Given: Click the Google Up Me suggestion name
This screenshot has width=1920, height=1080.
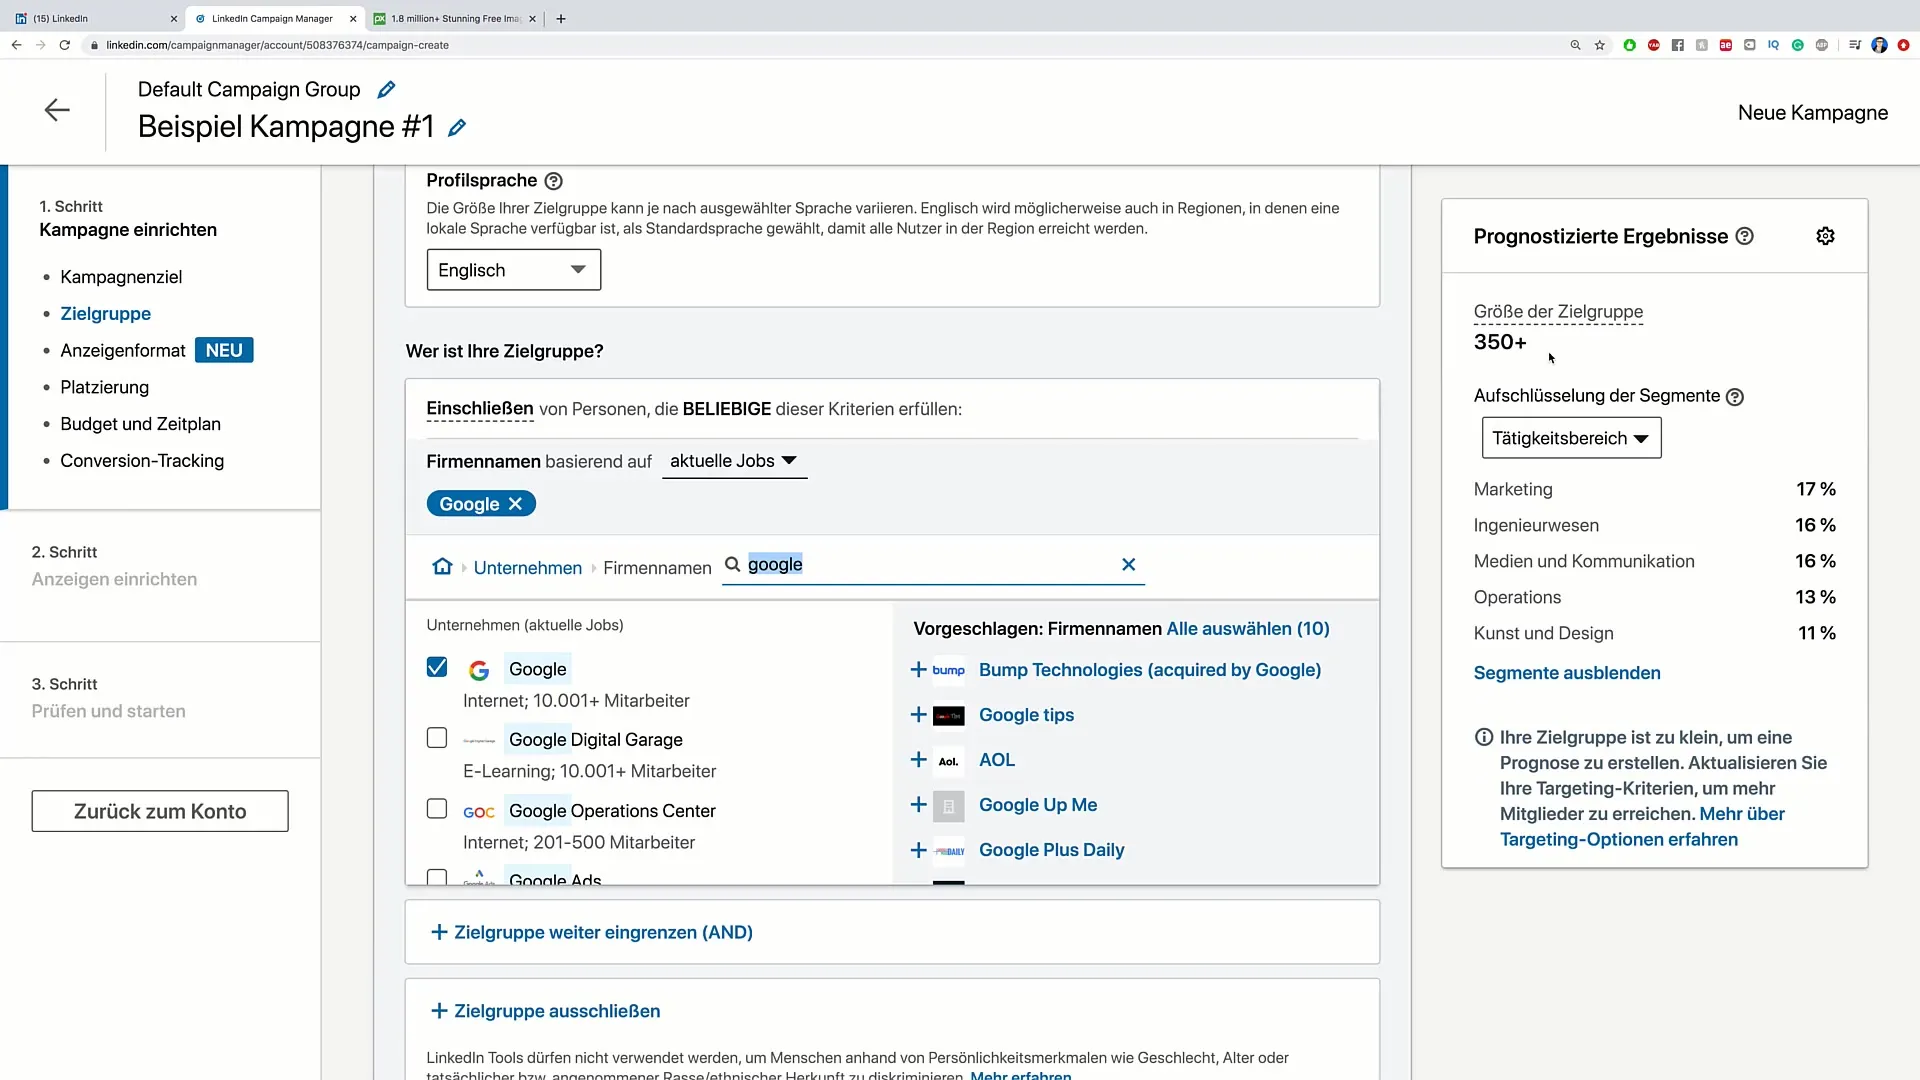Looking at the screenshot, I should click(x=1038, y=805).
